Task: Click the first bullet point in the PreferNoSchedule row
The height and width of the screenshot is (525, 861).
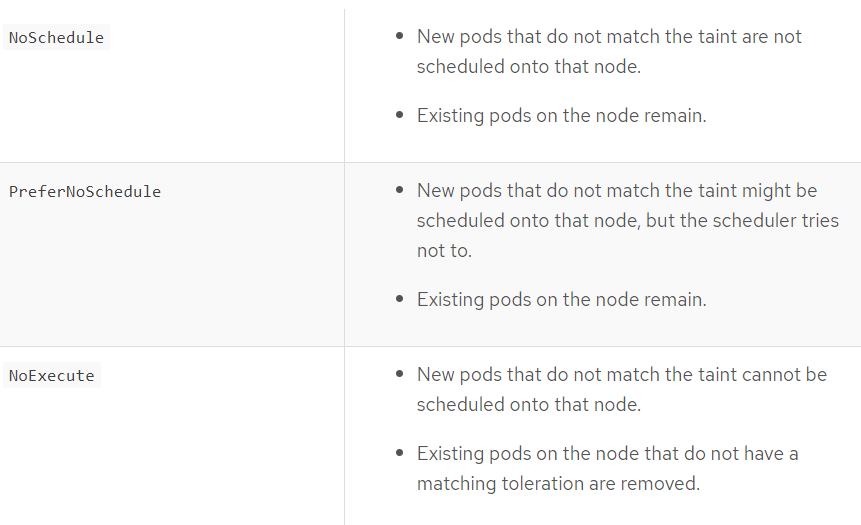Action: (400, 190)
